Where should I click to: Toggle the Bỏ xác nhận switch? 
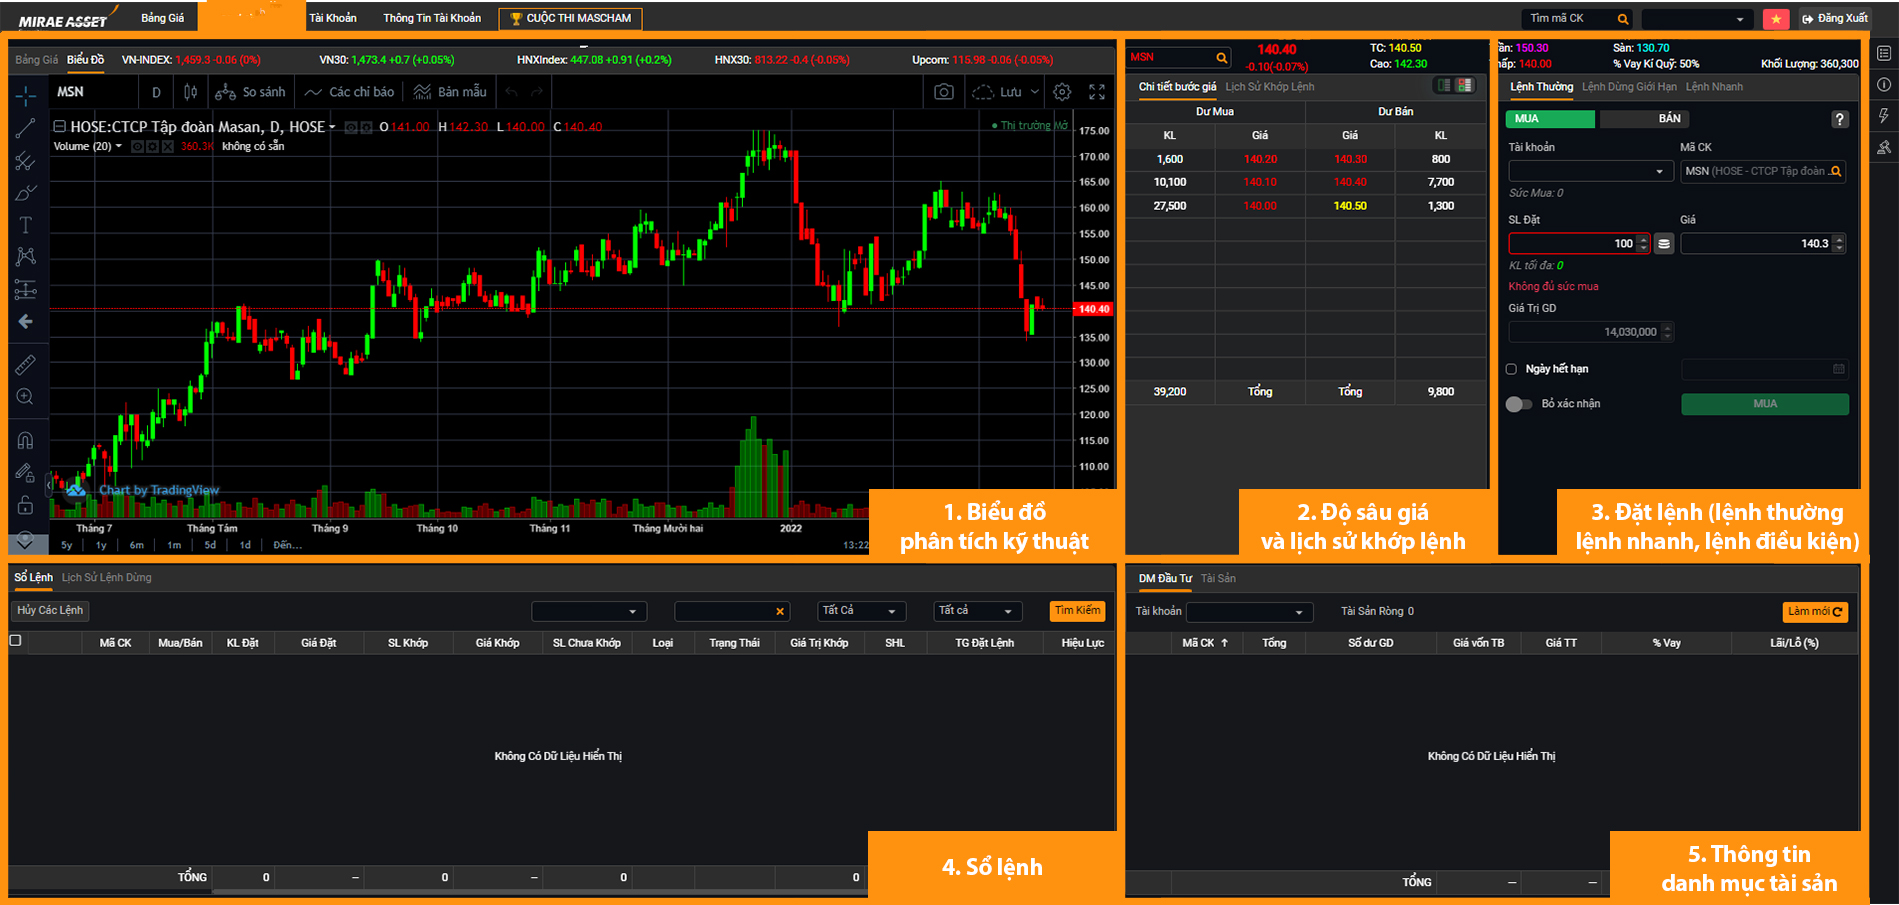click(1520, 404)
